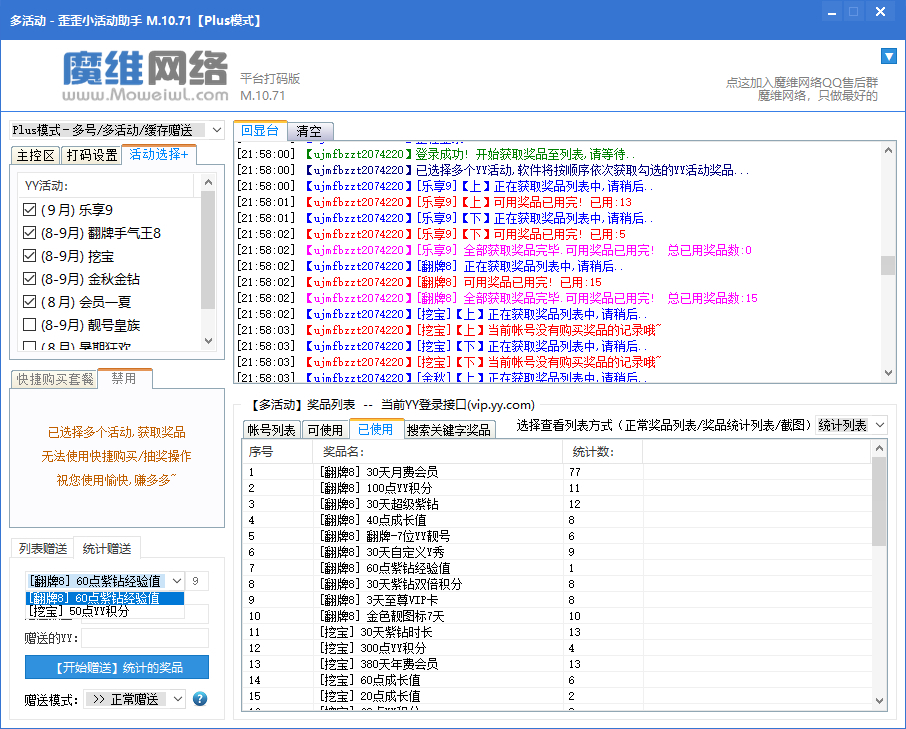Open the 搜索关键字奖品 tab
This screenshot has width=906, height=729.
point(449,430)
